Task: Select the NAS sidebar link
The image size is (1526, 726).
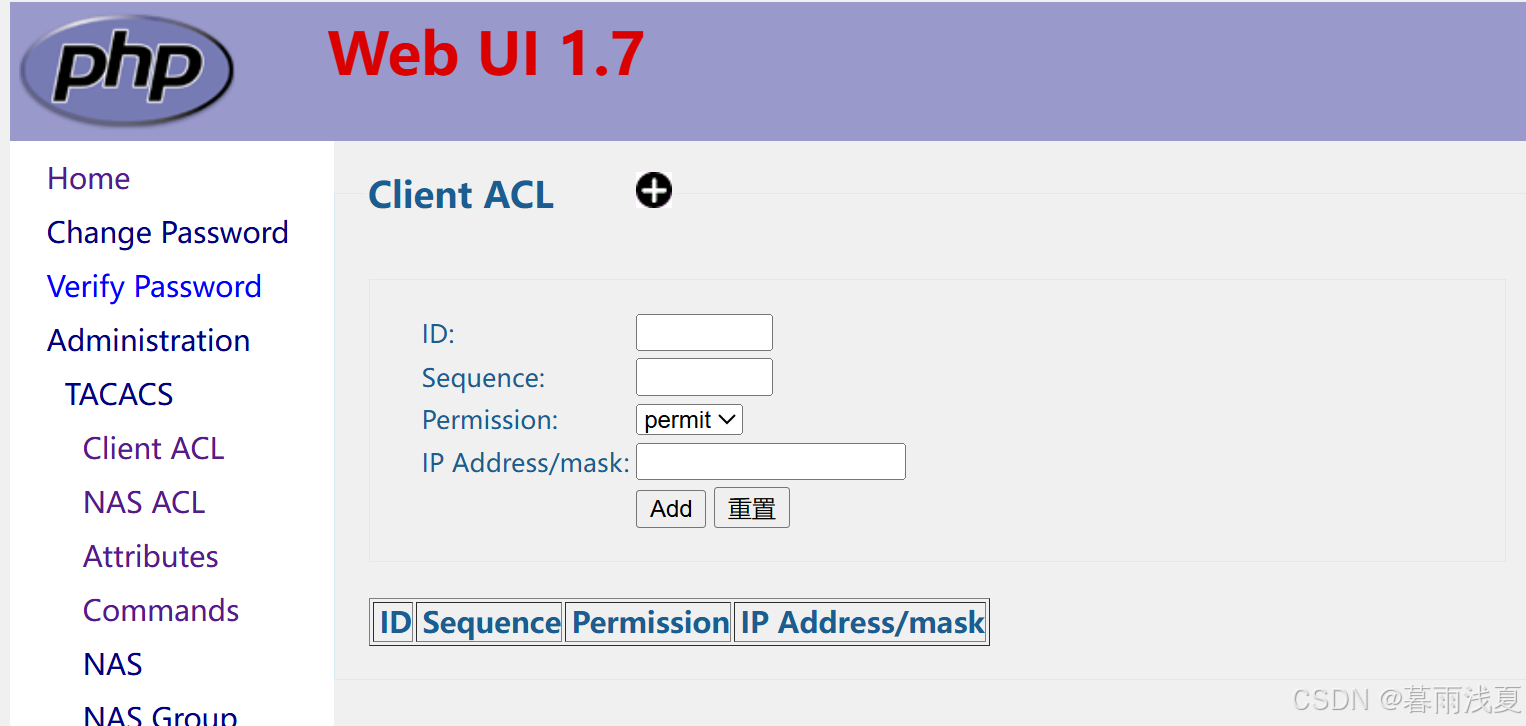Action: (112, 664)
